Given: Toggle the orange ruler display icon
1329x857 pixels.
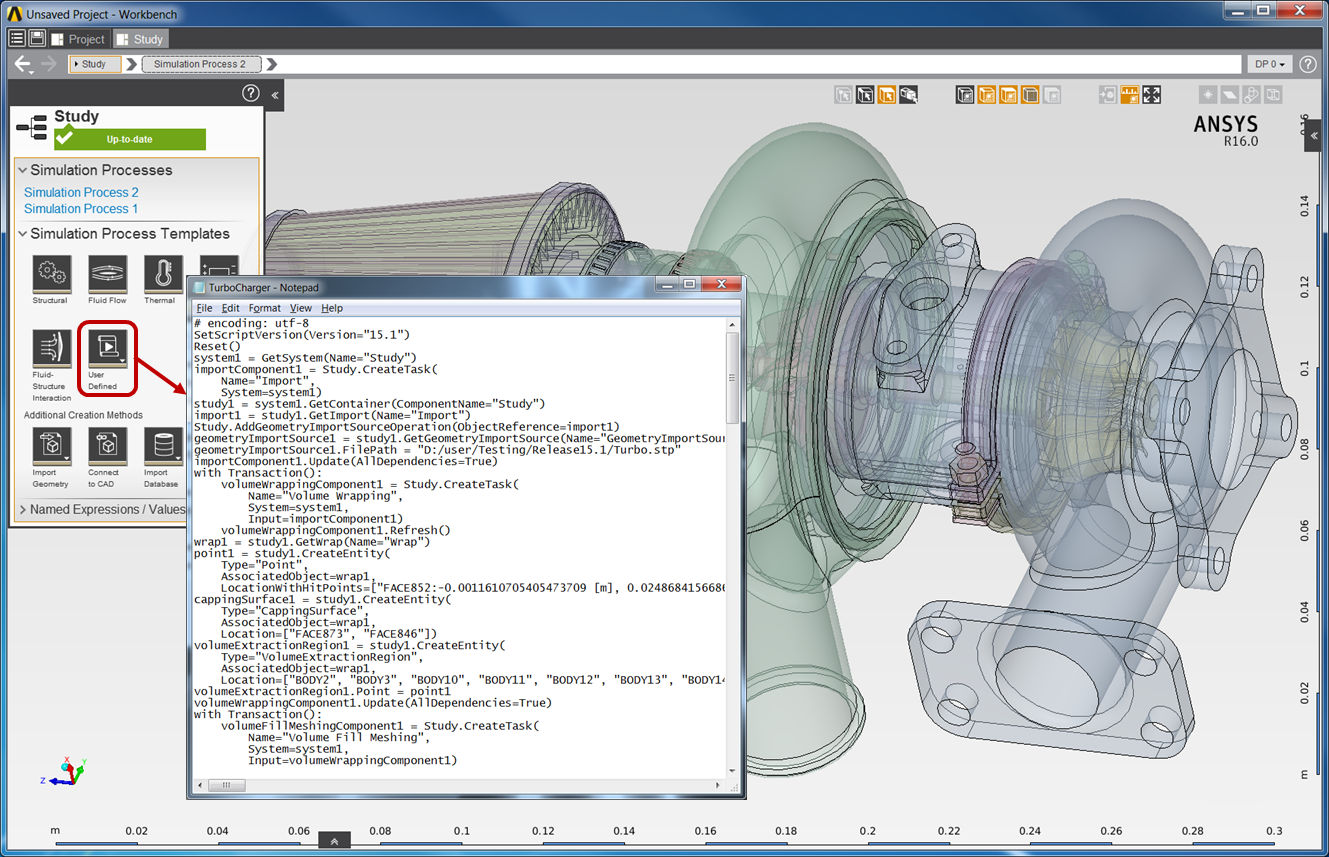Looking at the screenshot, I should coord(1130,95).
